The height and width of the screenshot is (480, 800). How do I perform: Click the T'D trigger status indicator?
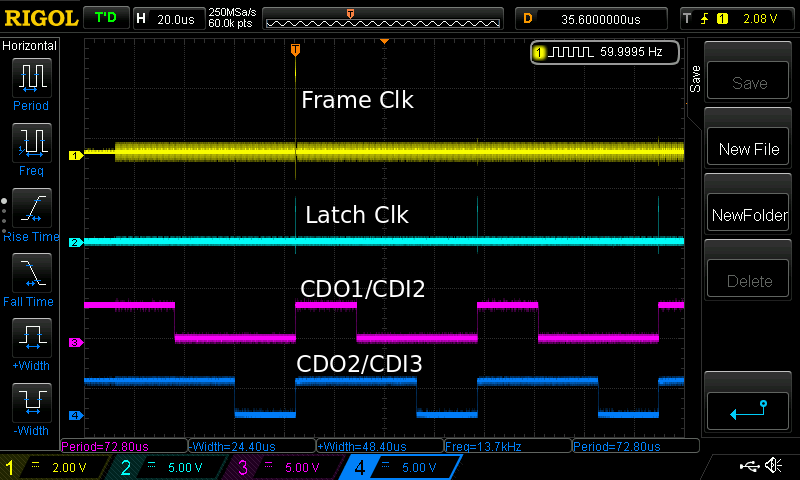click(106, 18)
